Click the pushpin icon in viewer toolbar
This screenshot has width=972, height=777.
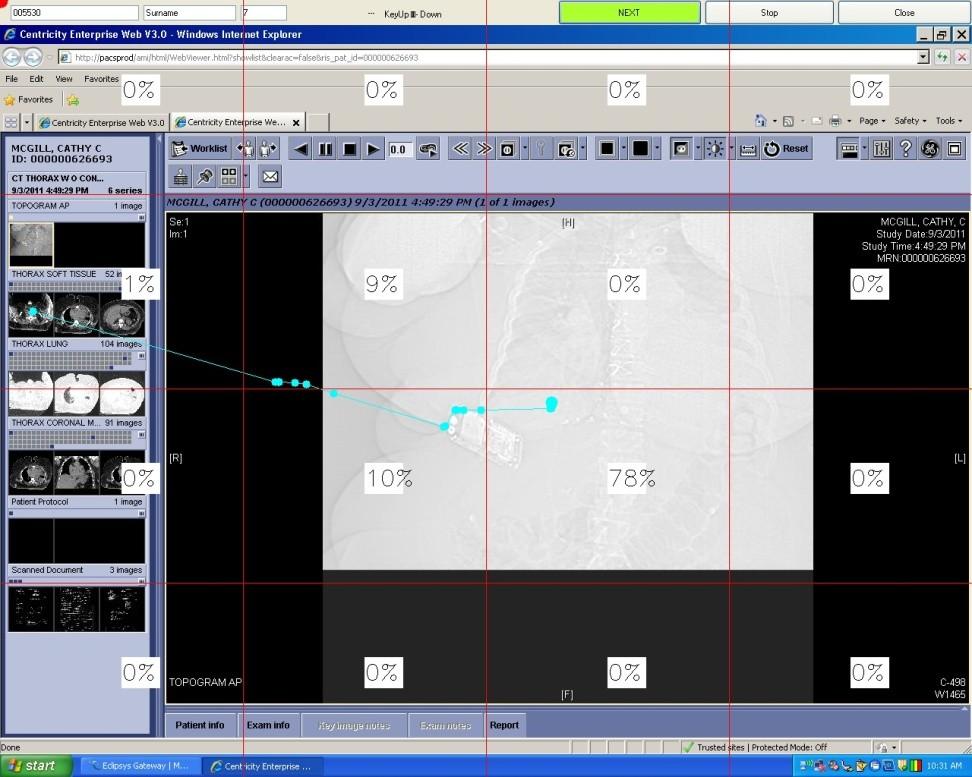pyautogui.click(x=205, y=177)
